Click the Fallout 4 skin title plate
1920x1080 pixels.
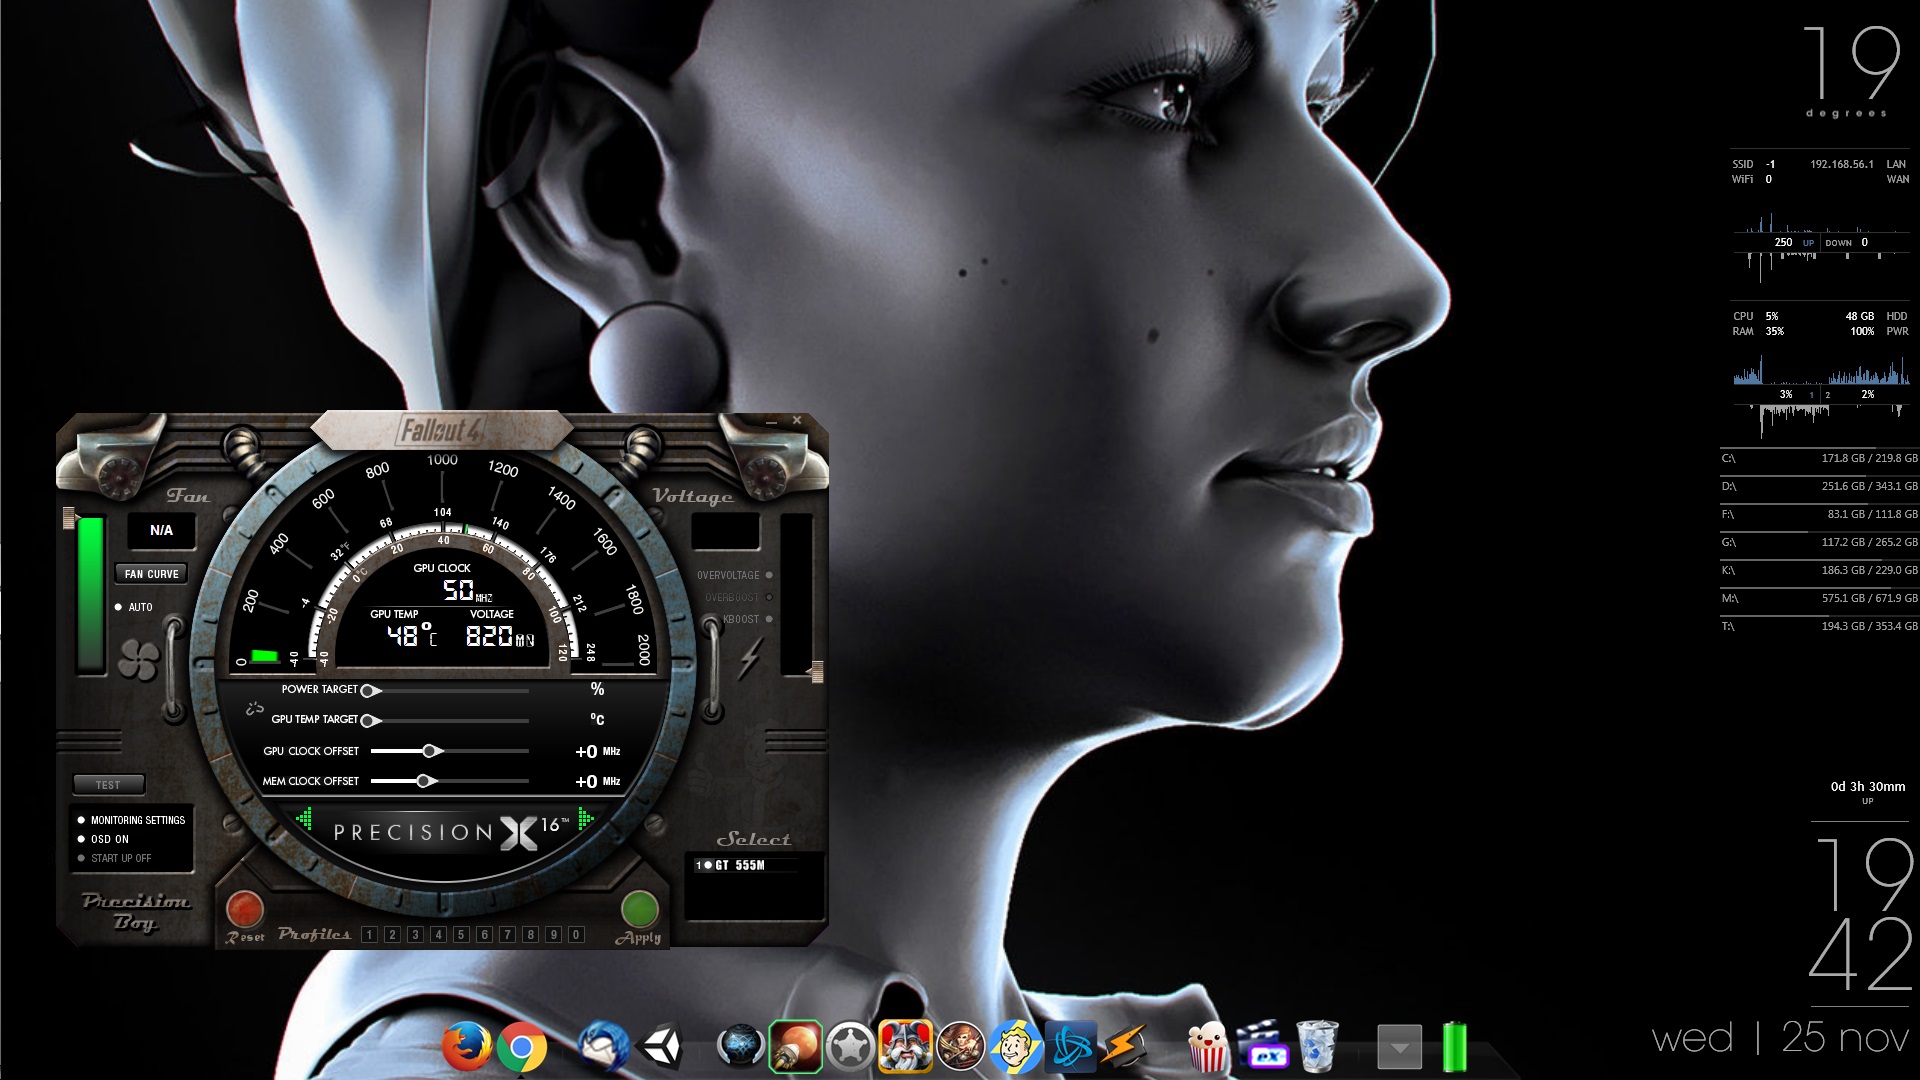click(x=441, y=430)
